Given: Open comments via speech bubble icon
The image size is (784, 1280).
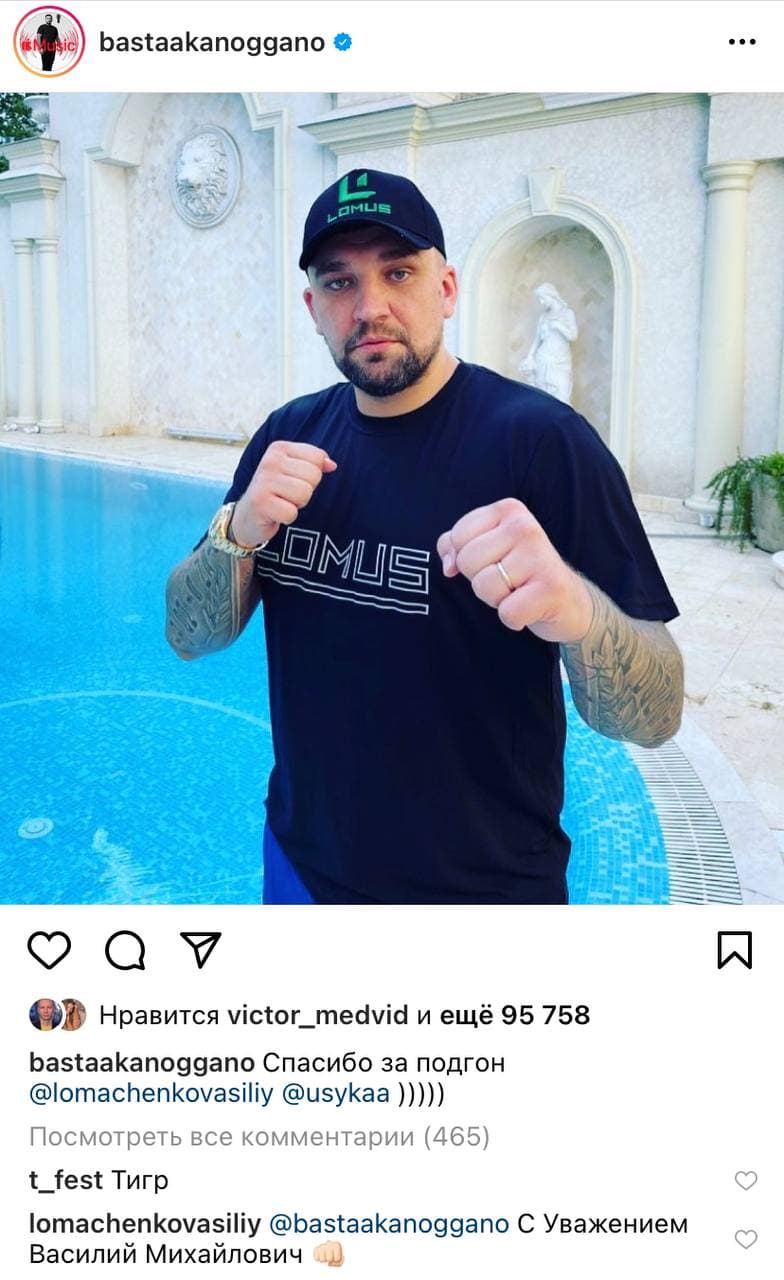Looking at the screenshot, I should (126, 950).
